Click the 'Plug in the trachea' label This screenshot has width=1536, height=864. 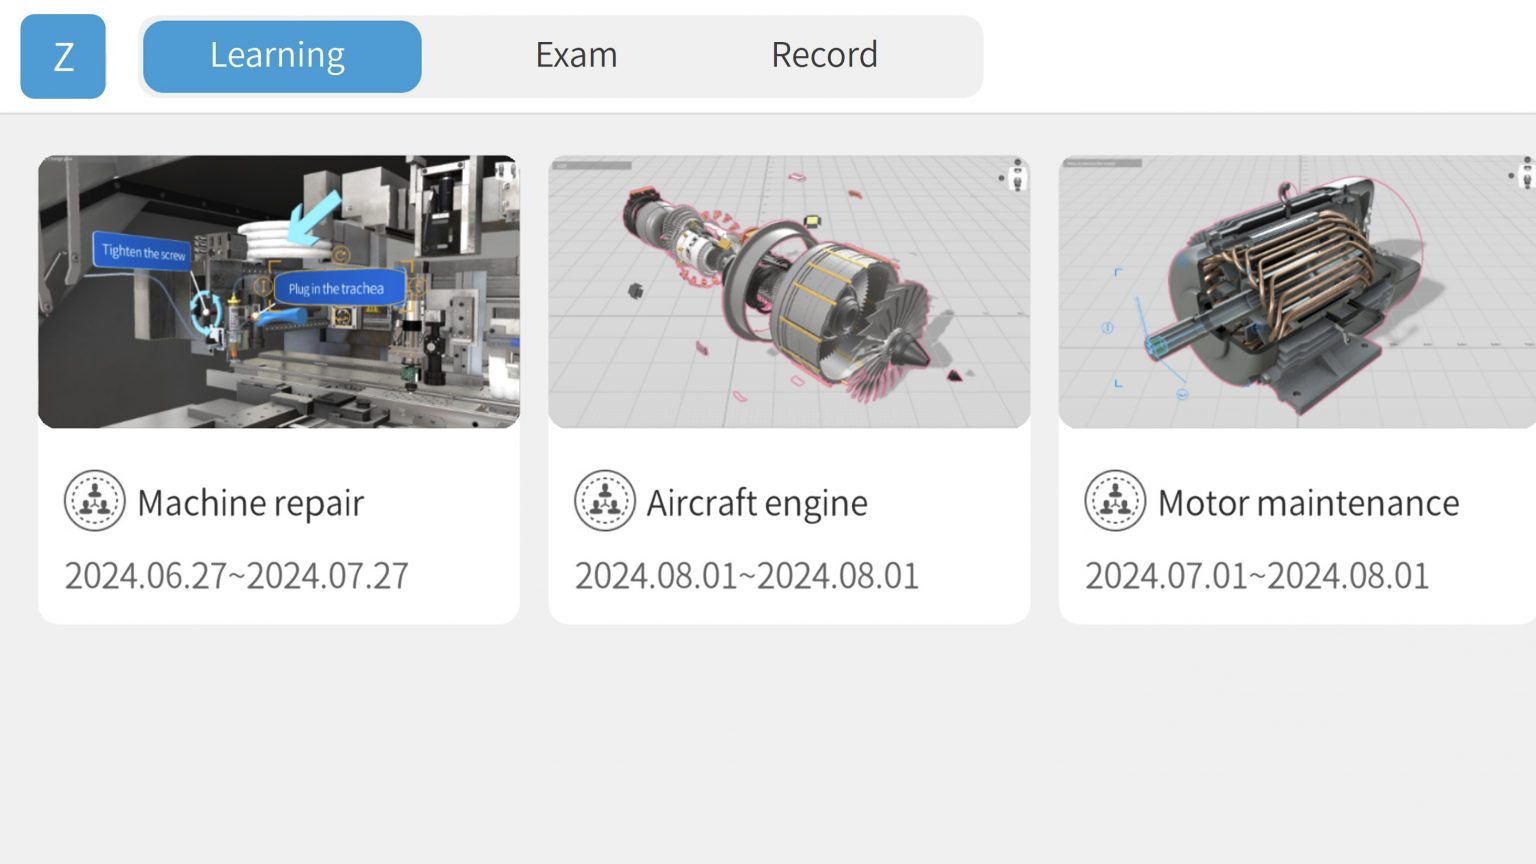pyautogui.click(x=336, y=289)
